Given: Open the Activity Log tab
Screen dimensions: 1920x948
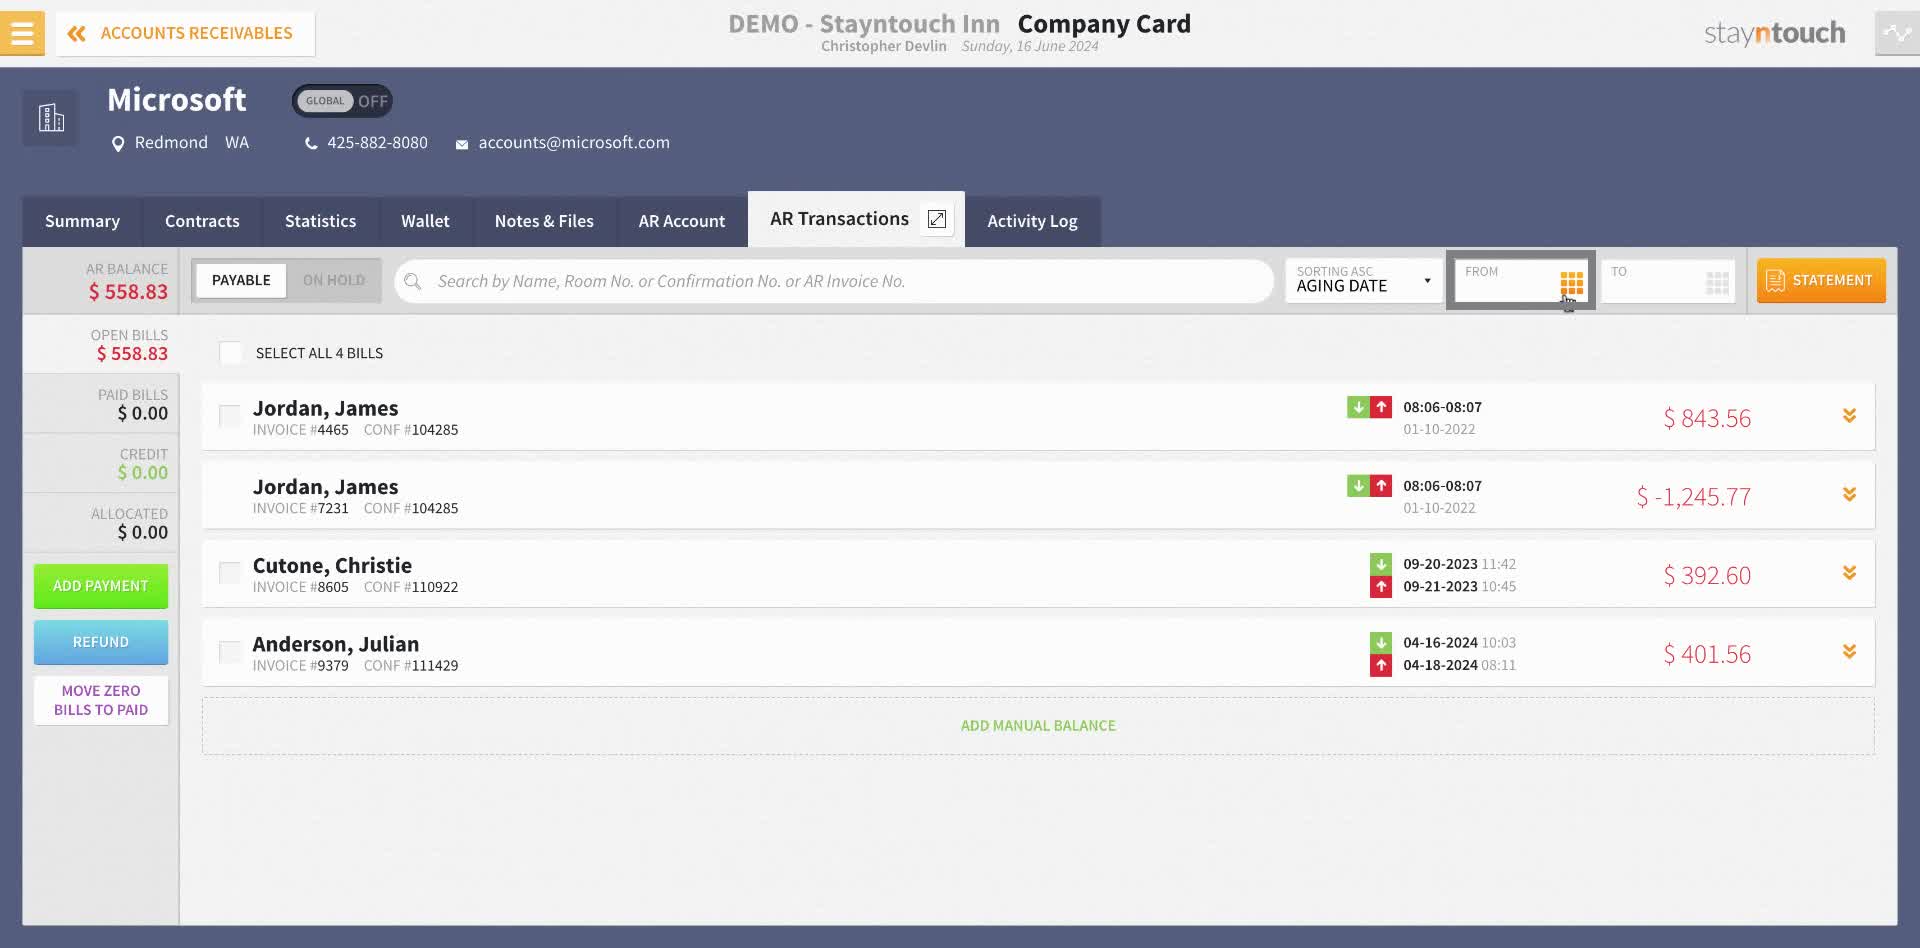Looking at the screenshot, I should (1032, 221).
